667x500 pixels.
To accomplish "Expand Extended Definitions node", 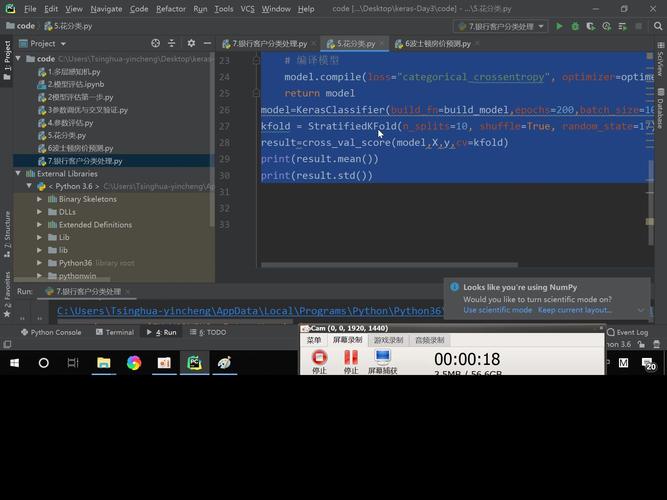I will (x=40, y=225).
